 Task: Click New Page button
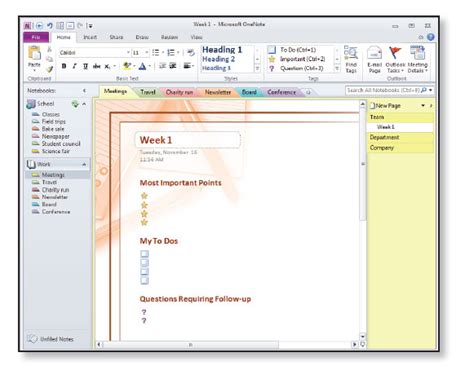pyautogui.click(x=385, y=106)
